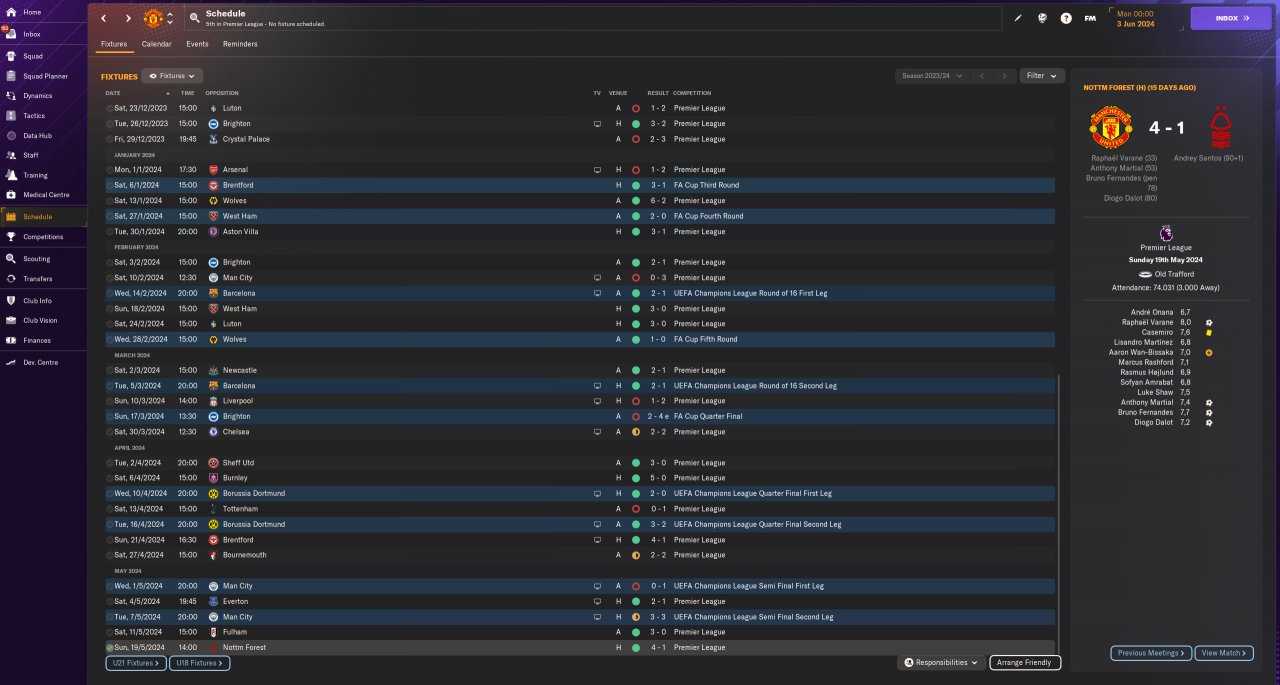Toggle the circle on Sat, 13/4/2024 row

[x=109, y=509]
